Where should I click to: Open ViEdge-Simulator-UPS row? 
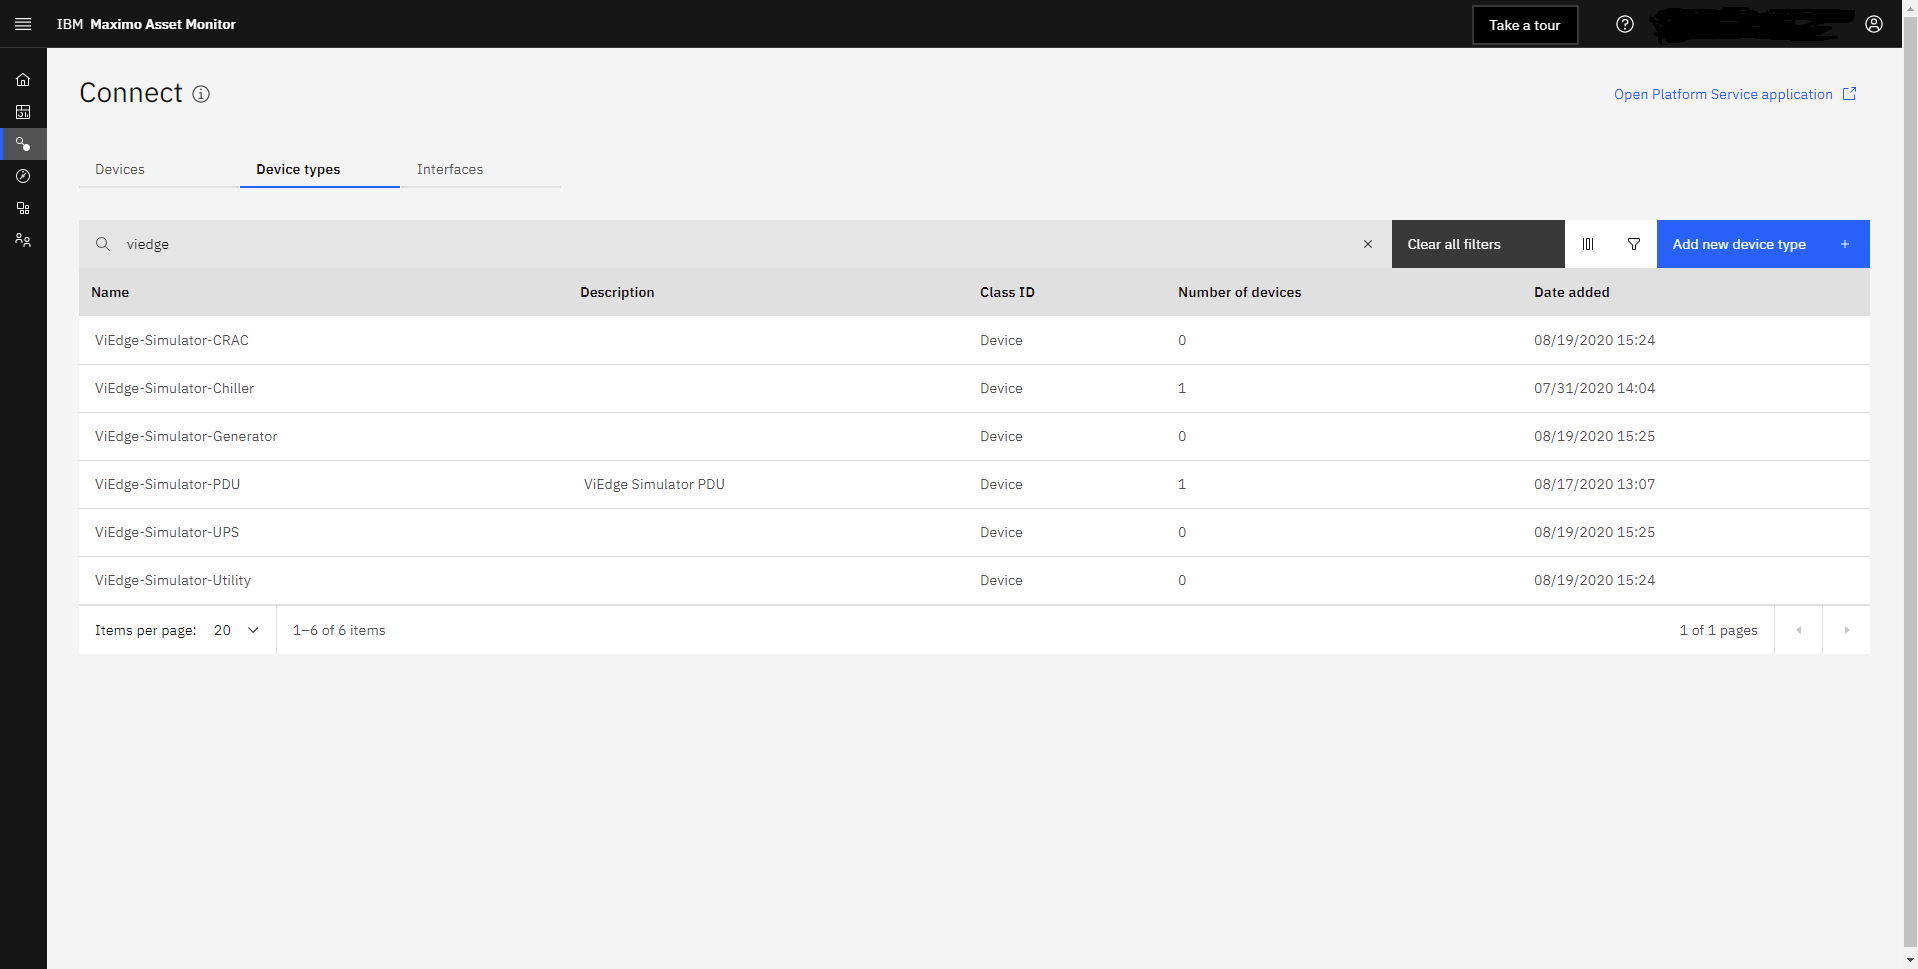974,532
